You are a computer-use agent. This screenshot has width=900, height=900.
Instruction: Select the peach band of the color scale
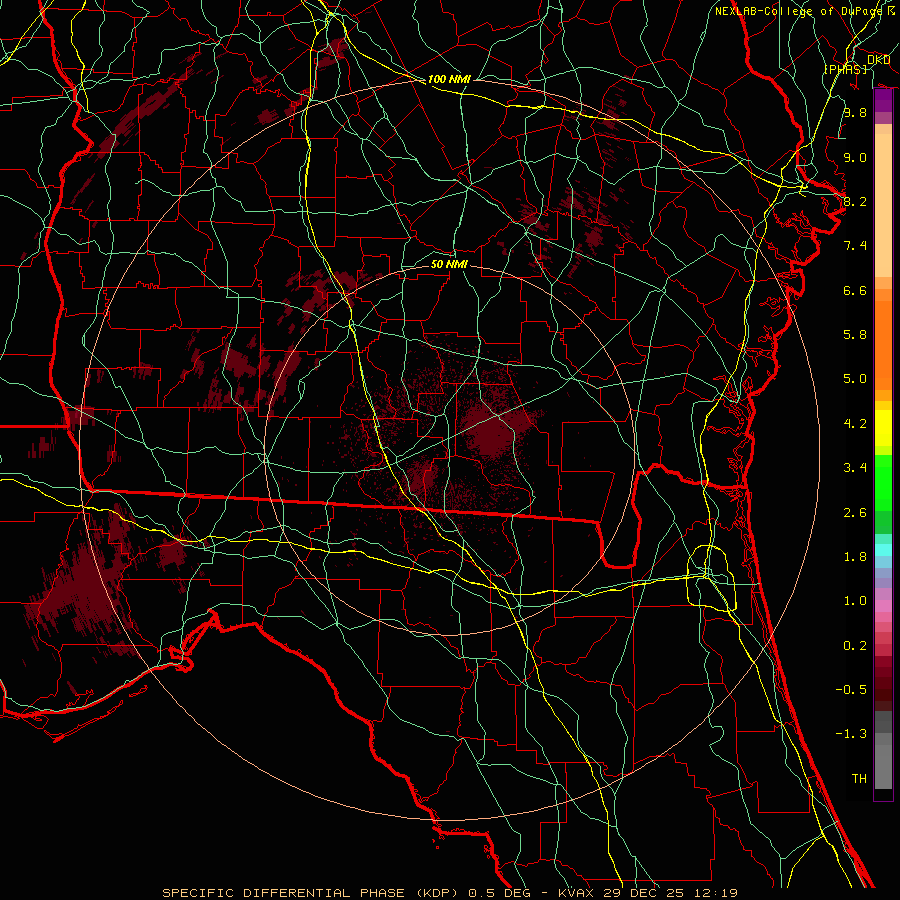coord(883,205)
